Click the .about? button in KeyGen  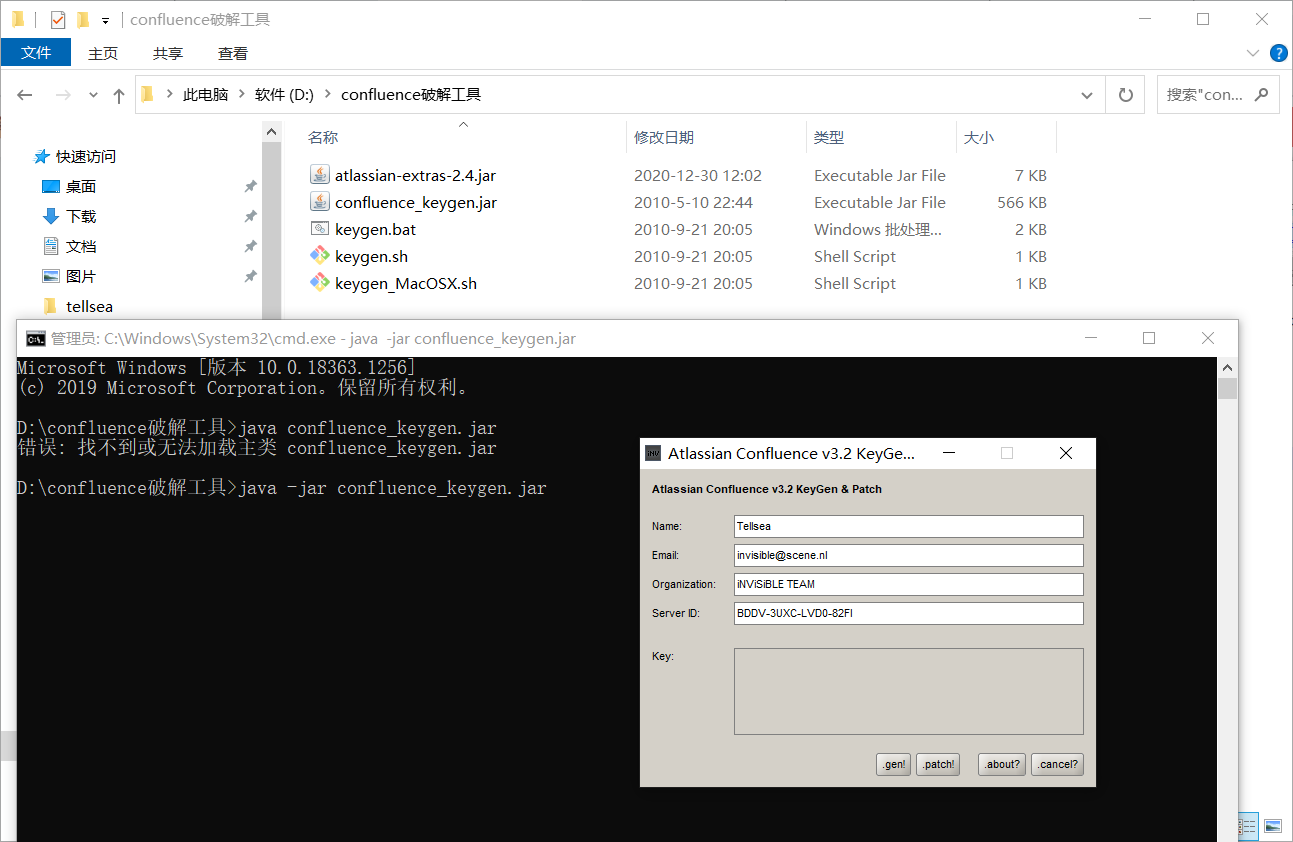[x=1002, y=764]
